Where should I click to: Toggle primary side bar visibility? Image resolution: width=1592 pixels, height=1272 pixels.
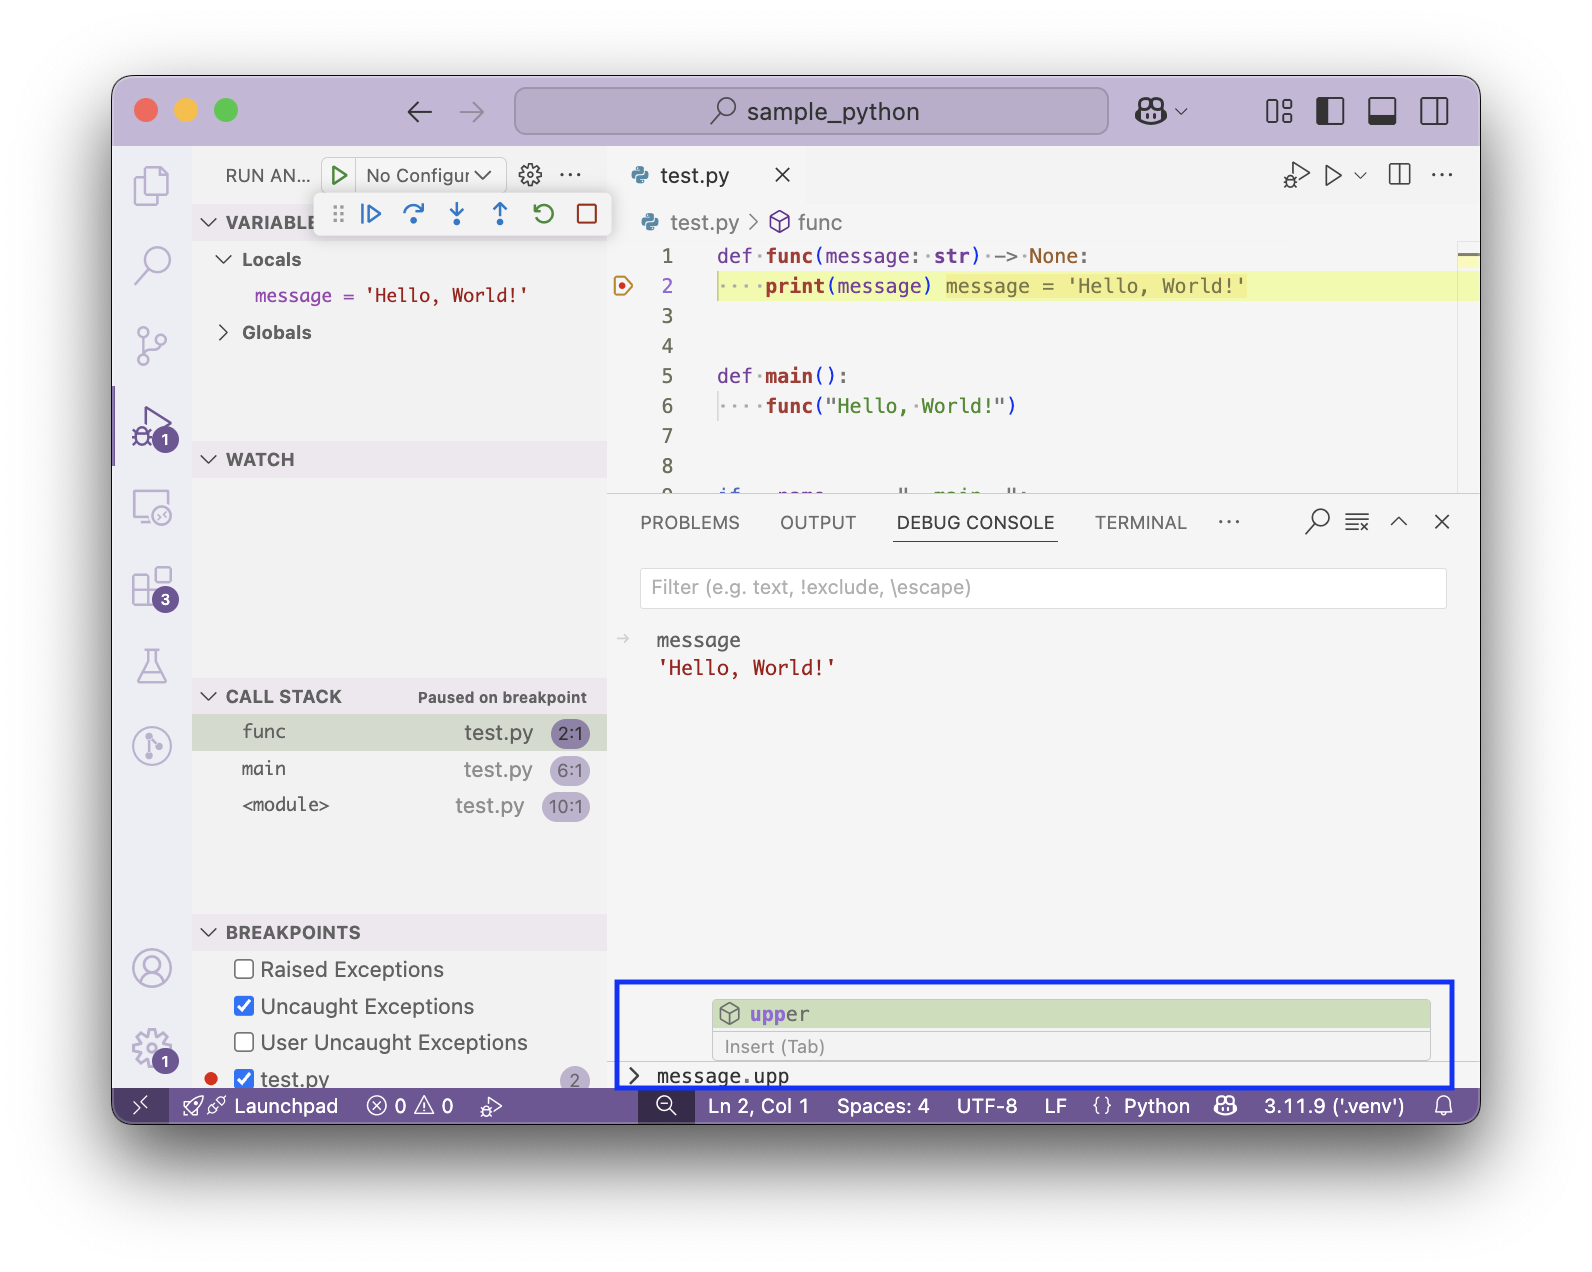[x=1330, y=111]
